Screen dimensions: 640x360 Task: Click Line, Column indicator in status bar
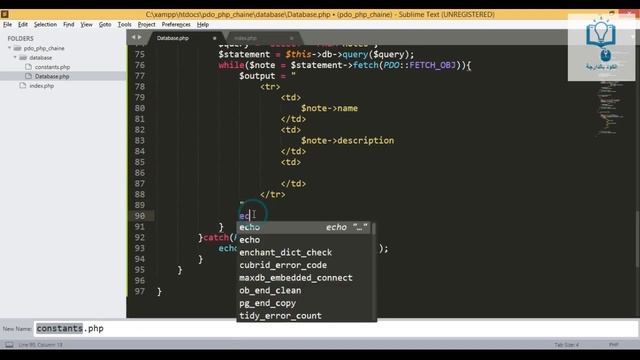click(x=40, y=345)
